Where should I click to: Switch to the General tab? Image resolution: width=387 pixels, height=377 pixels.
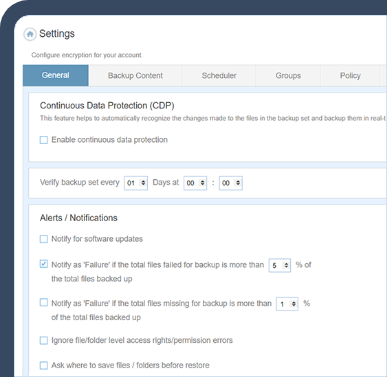click(x=56, y=75)
